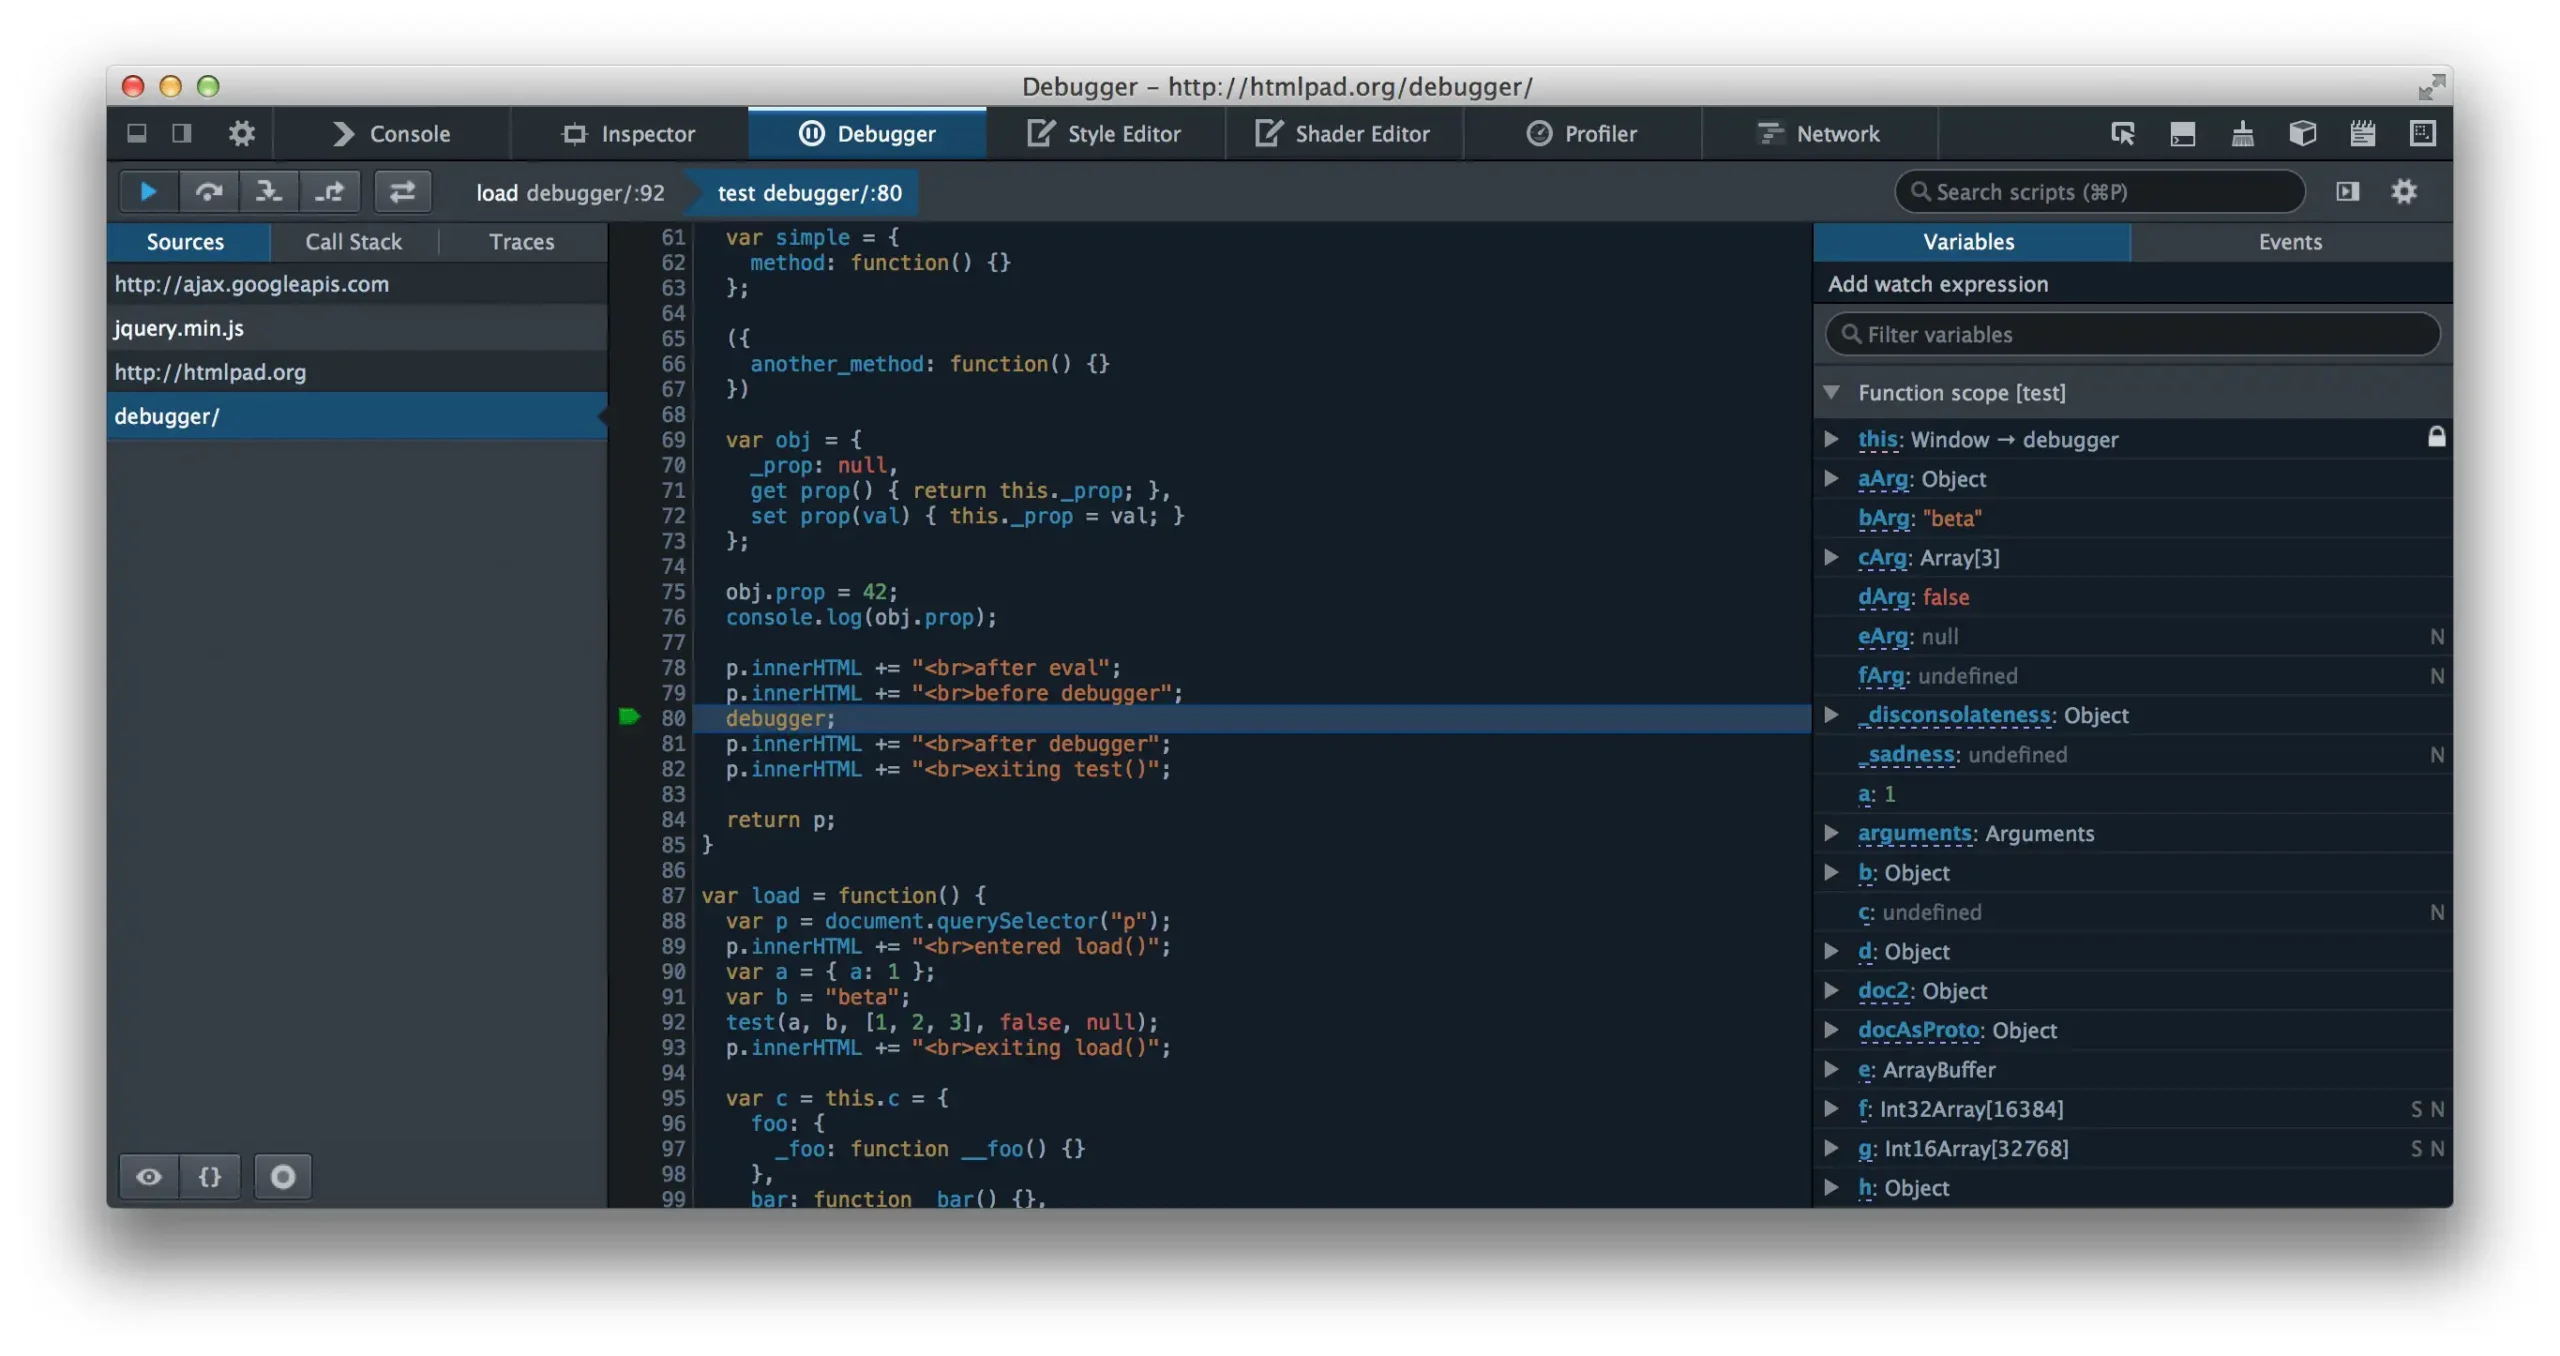
Task: Expand the aArg: Object variable
Action: click(x=1832, y=478)
